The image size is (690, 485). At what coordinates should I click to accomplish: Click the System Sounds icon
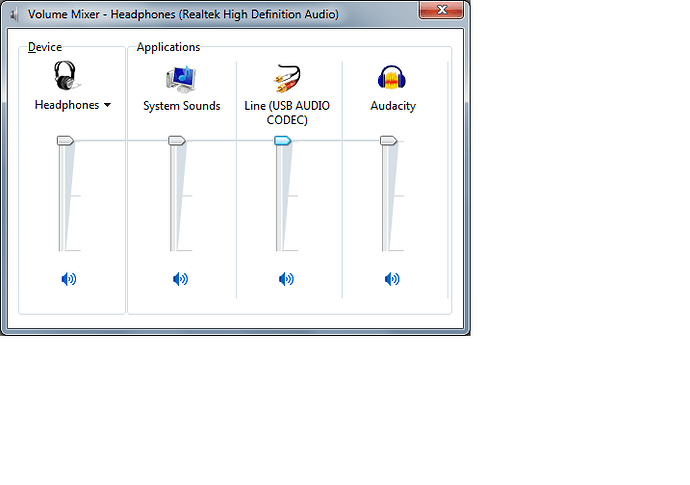point(181,79)
